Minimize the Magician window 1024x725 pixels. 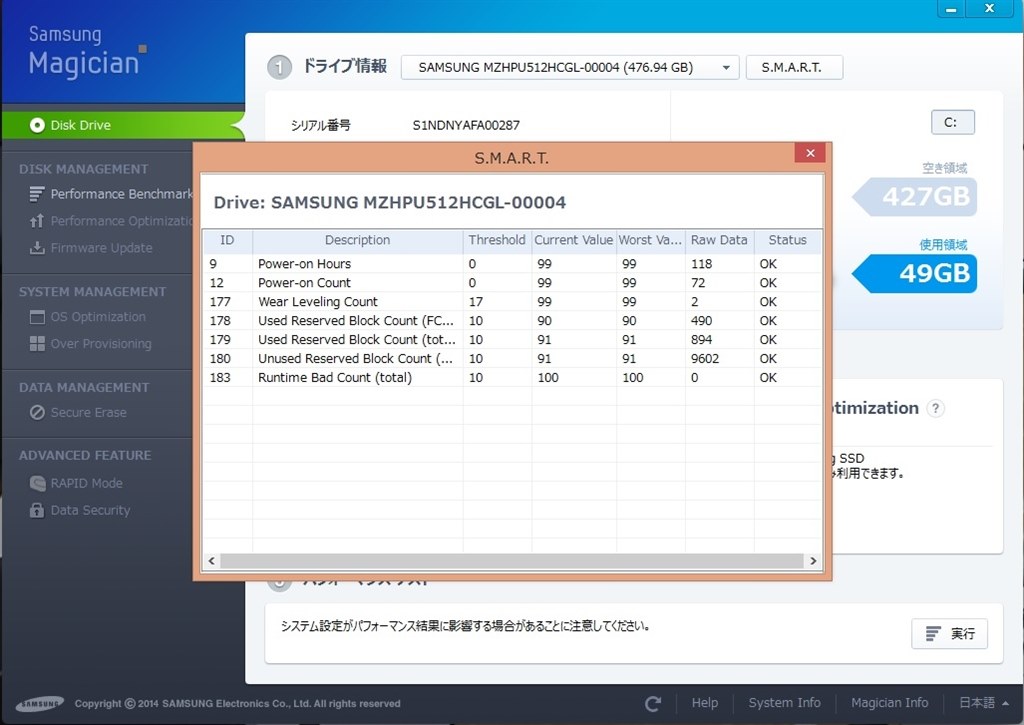pos(952,8)
